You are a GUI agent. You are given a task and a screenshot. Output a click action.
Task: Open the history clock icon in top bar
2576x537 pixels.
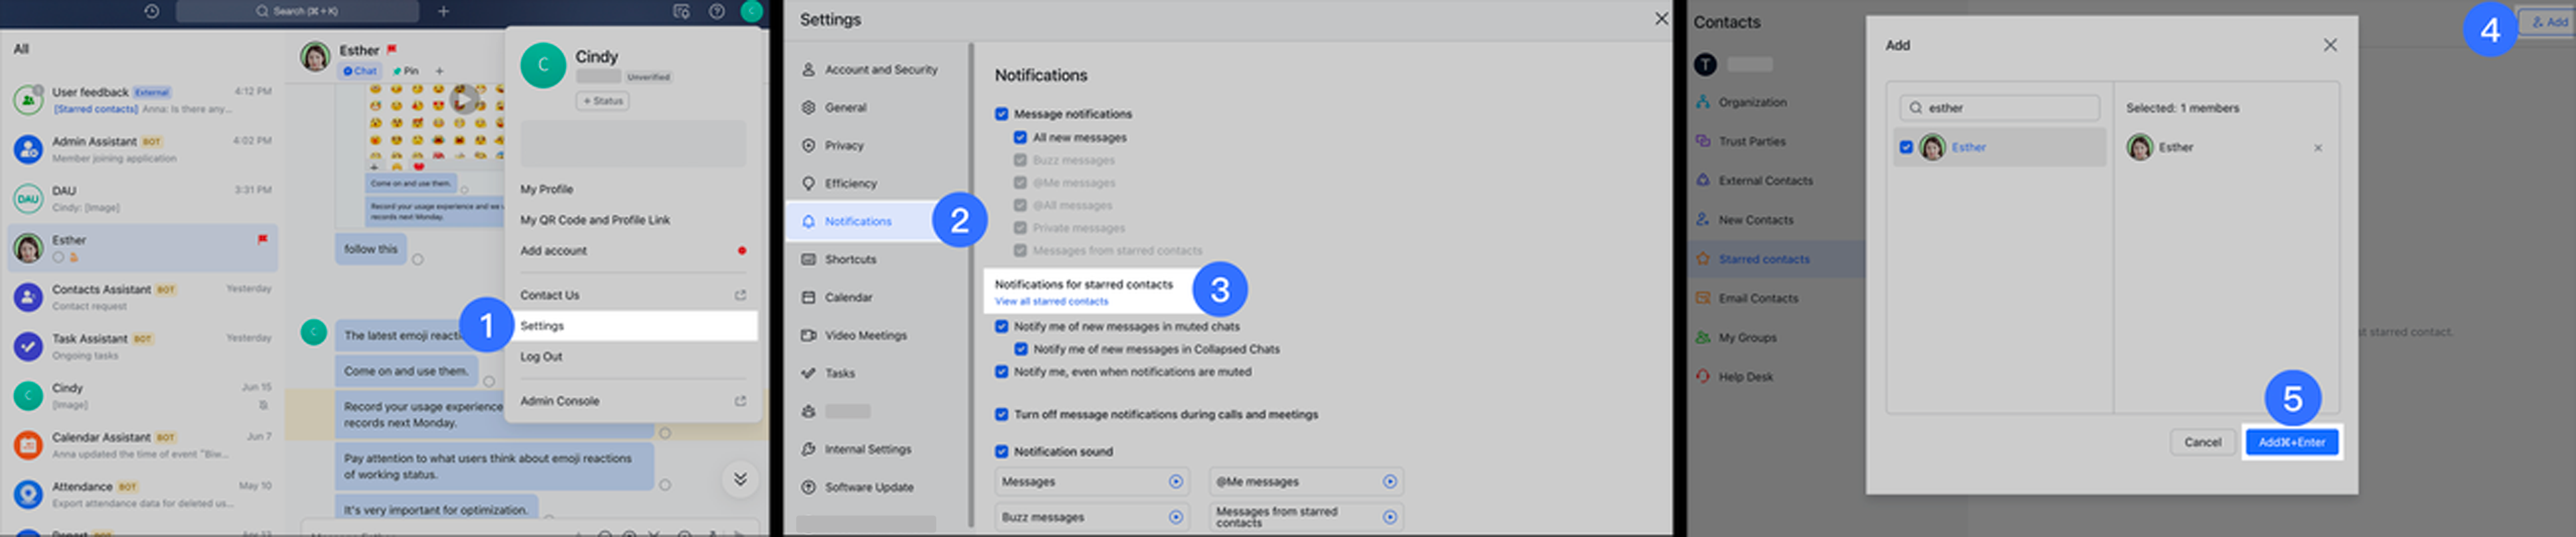click(x=151, y=11)
